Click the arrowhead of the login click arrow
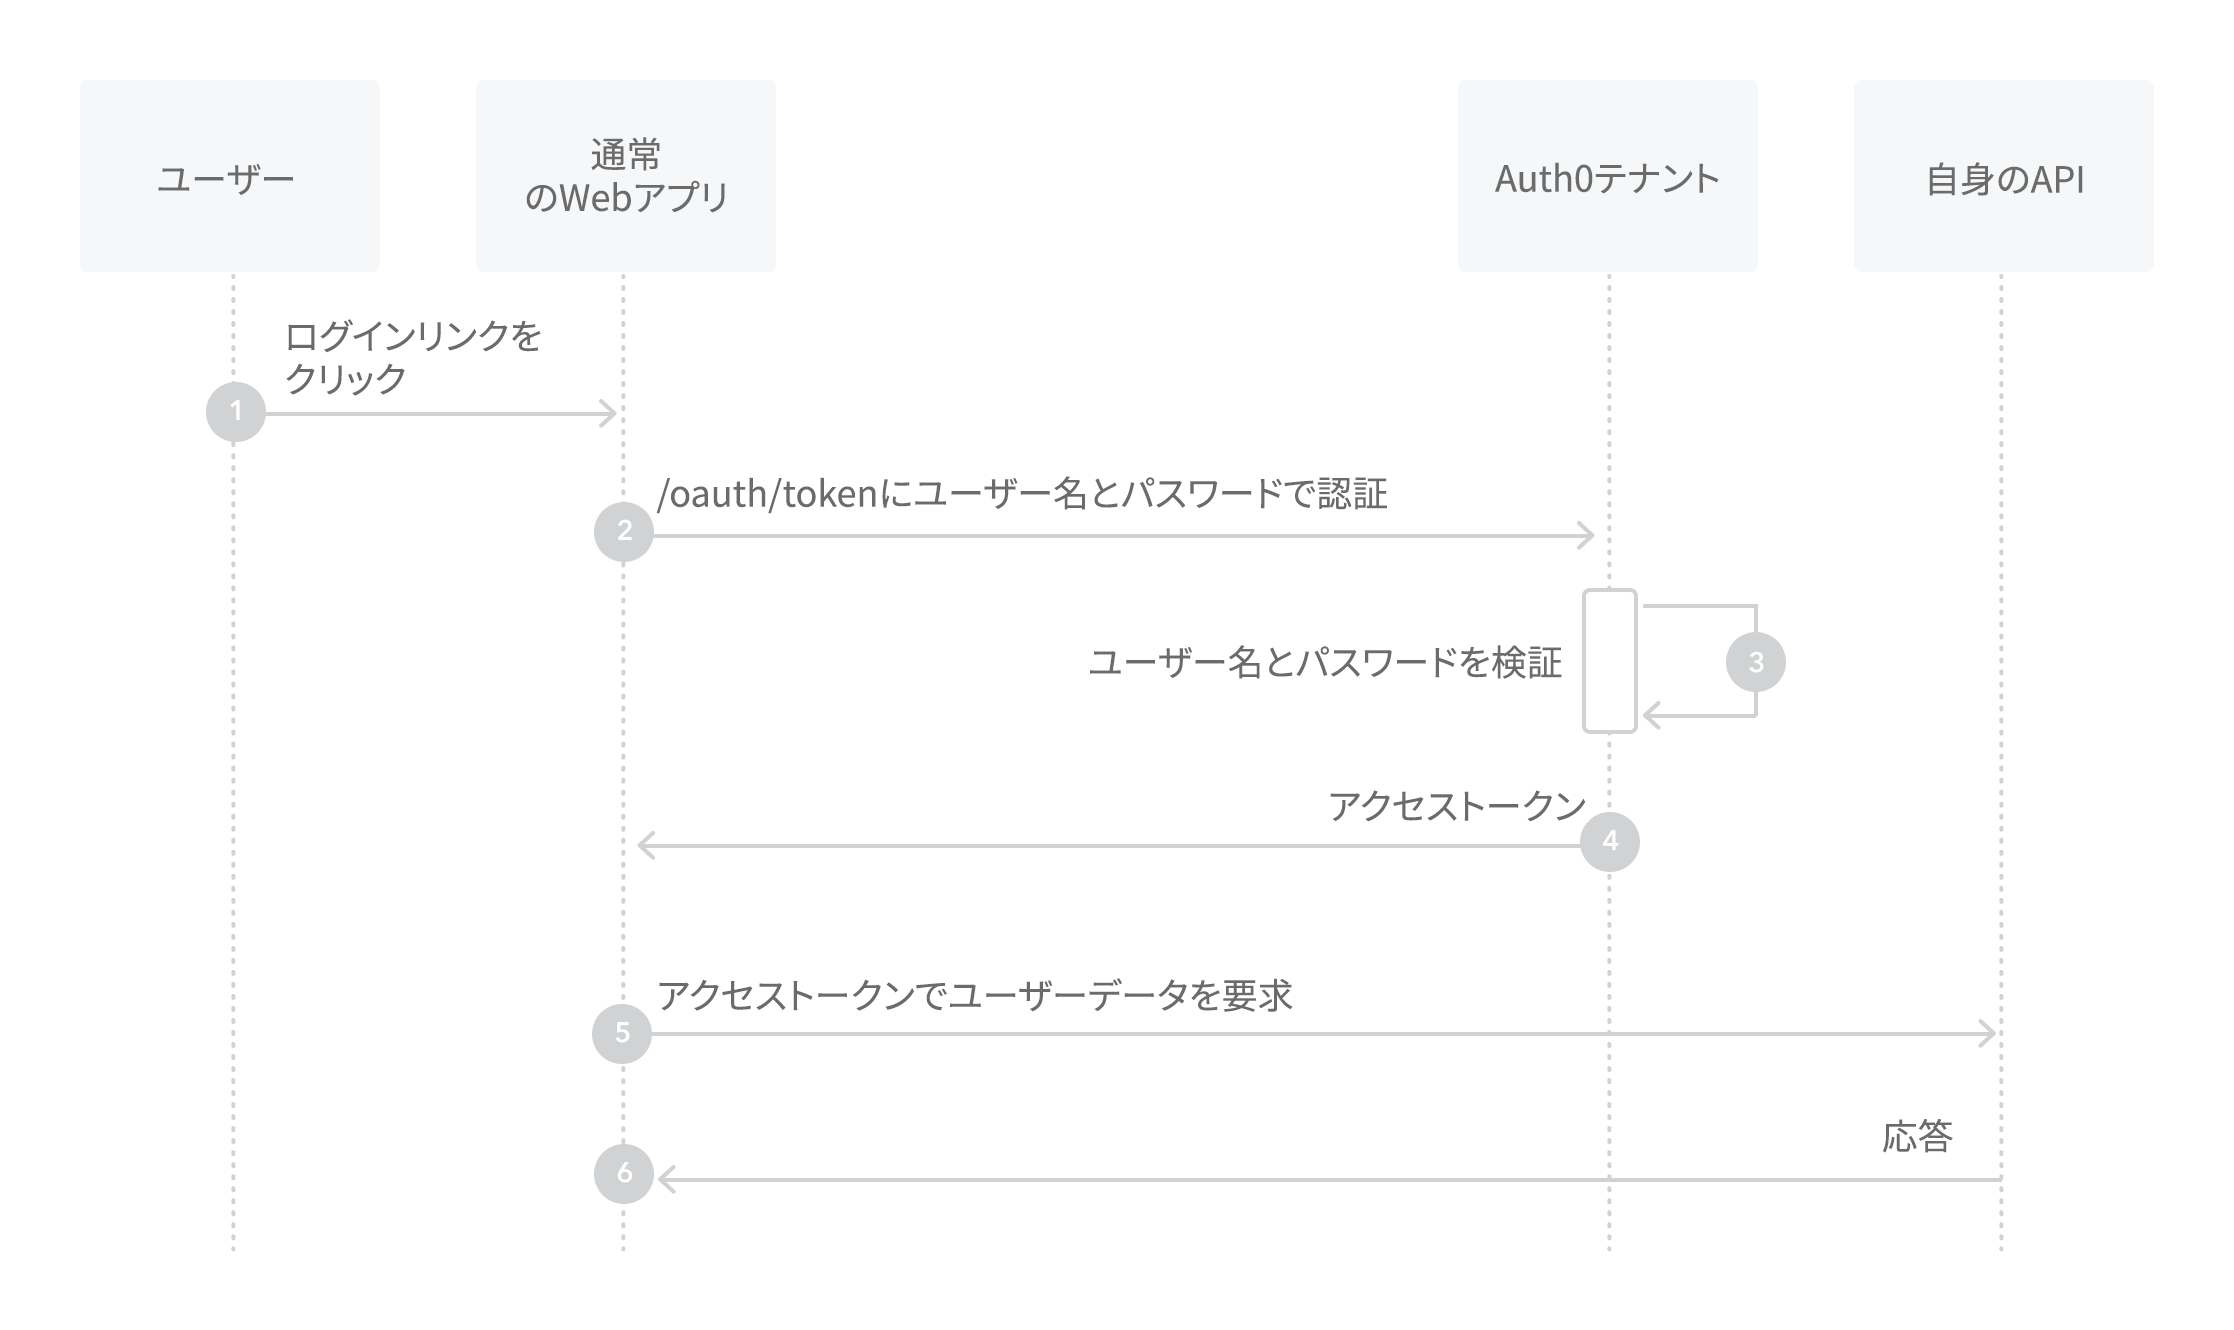The width and height of the screenshot is (2234, 1330). click(x=607, y=413)
